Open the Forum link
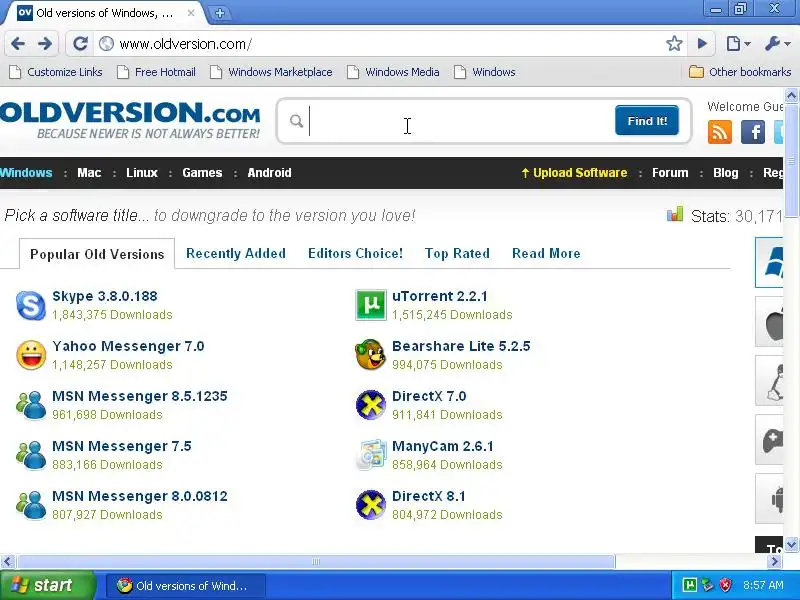The image size is (800, 600). [x=670, y=173]
